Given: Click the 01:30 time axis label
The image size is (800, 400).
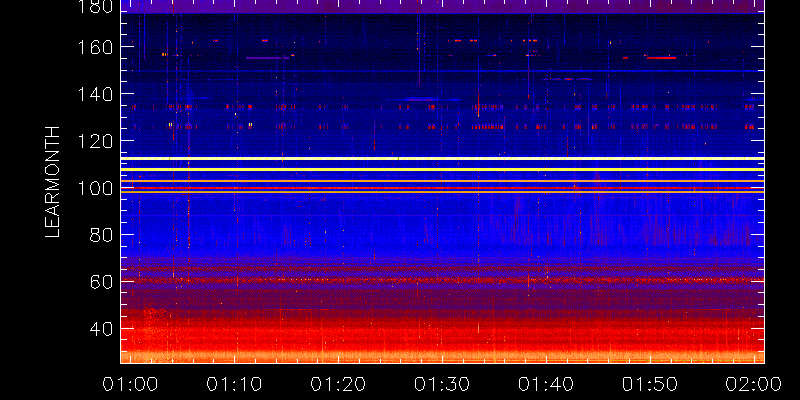Looking at the screenshot, I should tap(442, 384).
